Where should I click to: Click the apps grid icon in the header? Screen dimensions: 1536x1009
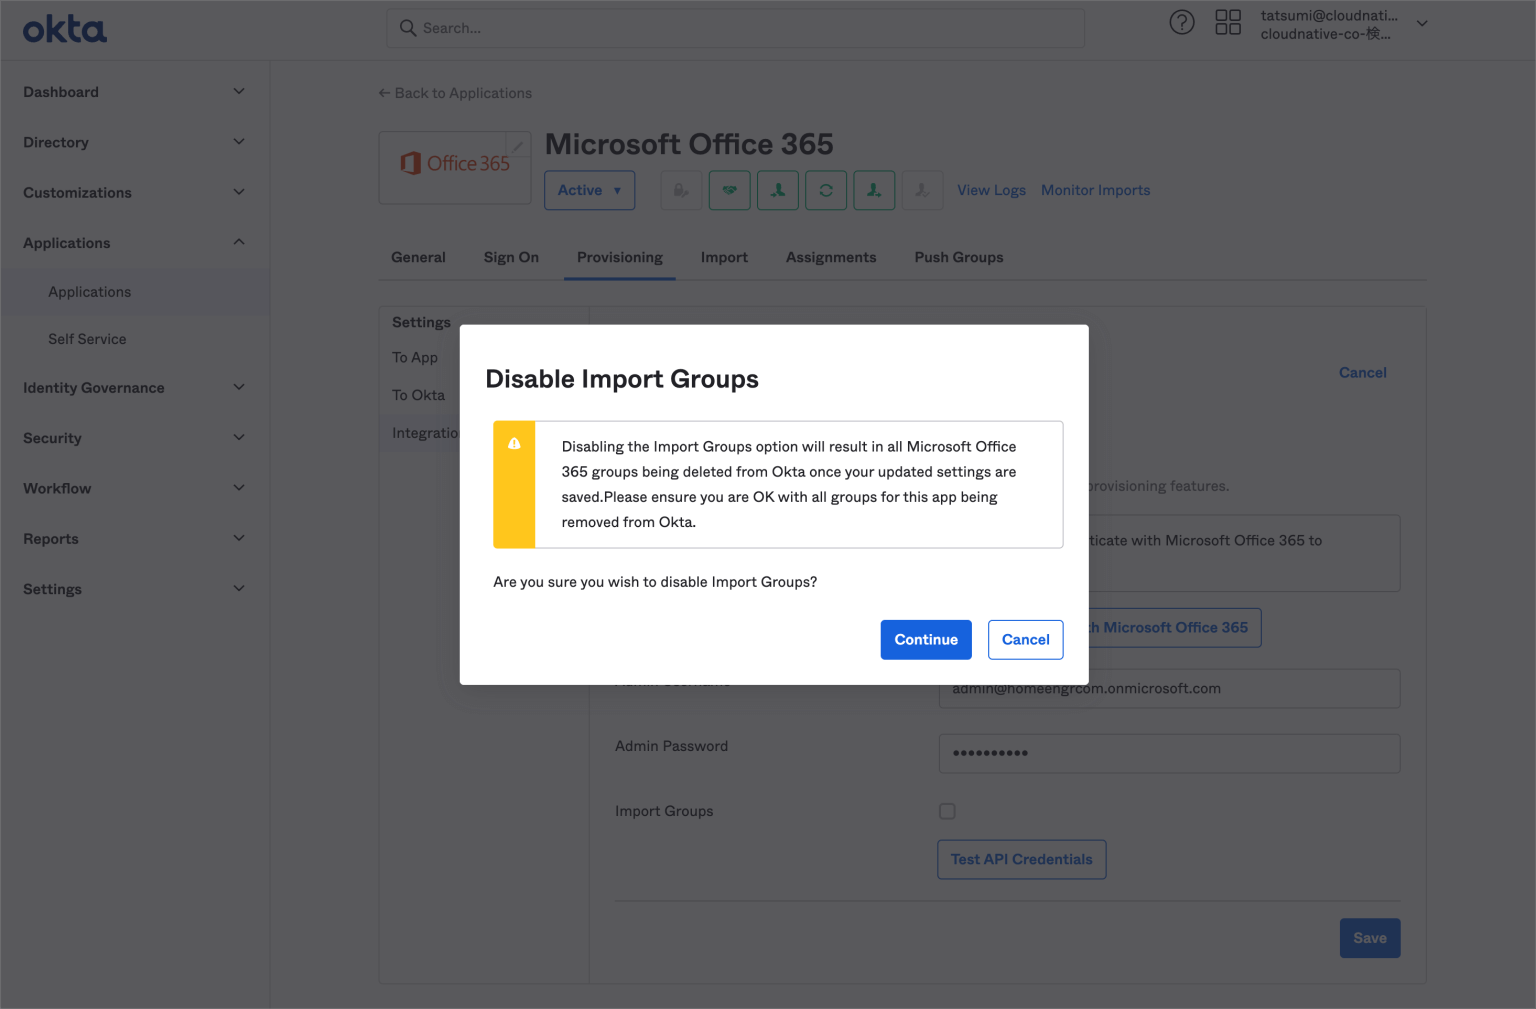tap(1228, 21)
